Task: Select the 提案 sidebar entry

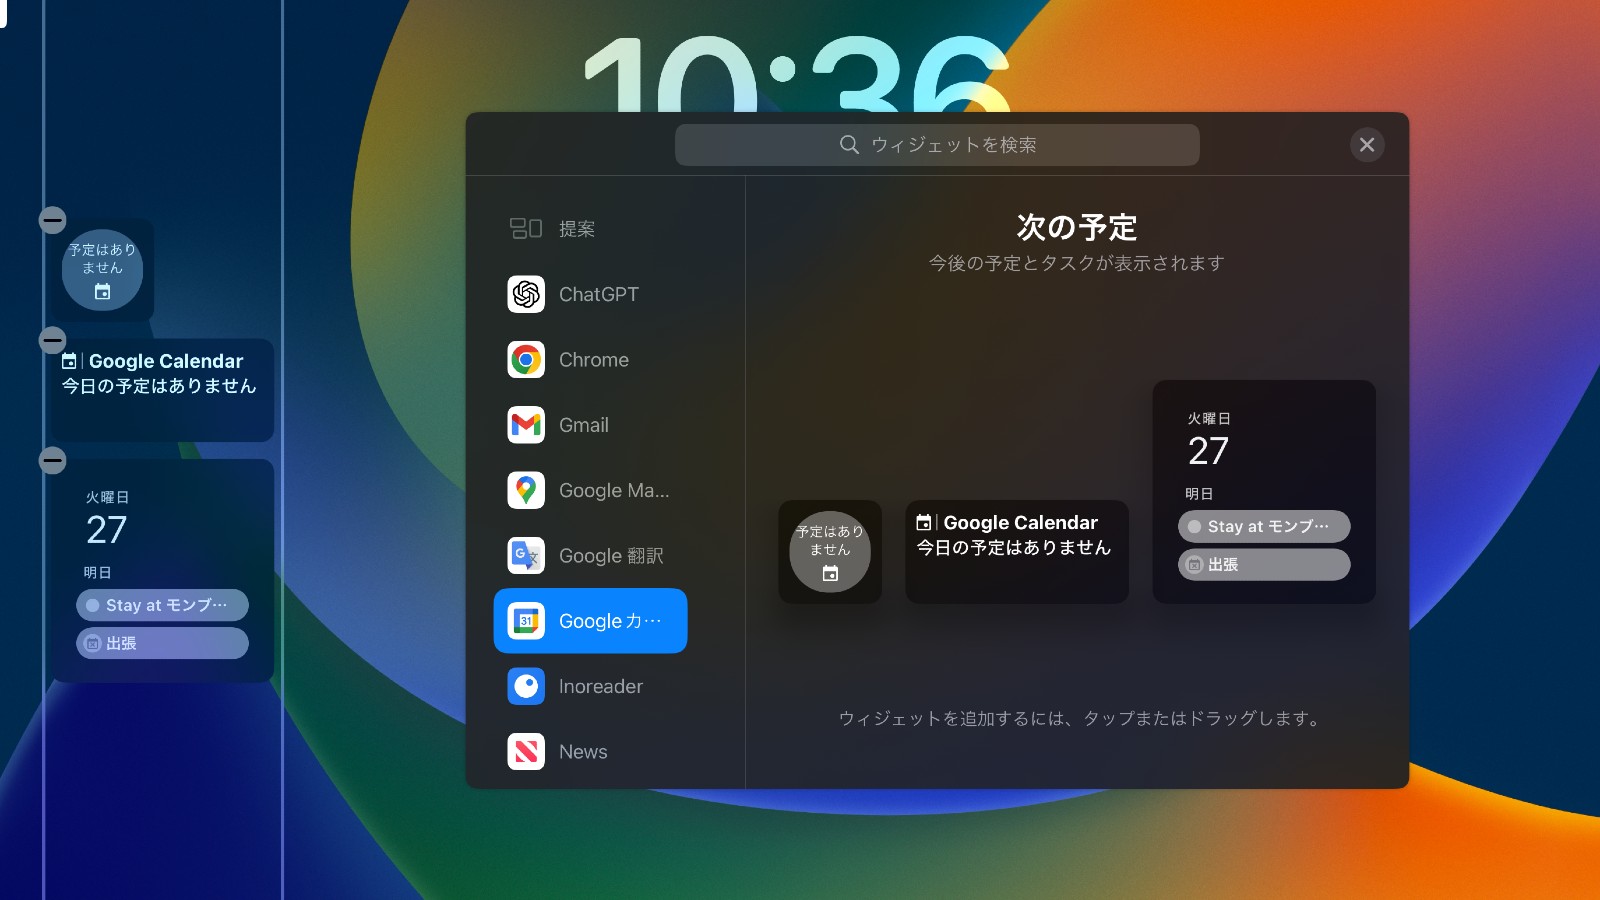Action: [578, 228]
